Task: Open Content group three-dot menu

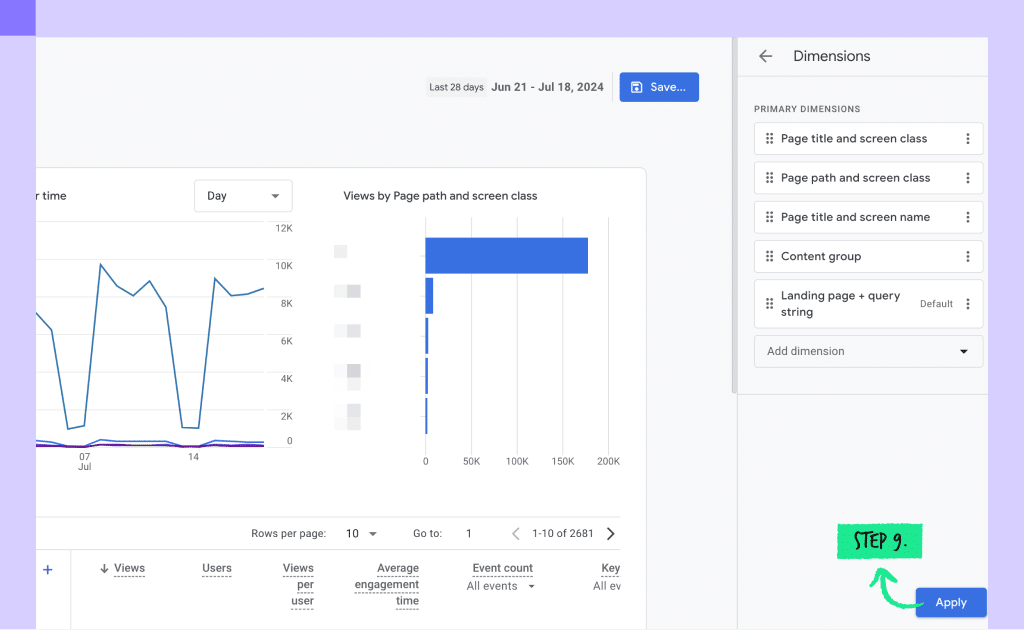Action: [x=968, y=256]
